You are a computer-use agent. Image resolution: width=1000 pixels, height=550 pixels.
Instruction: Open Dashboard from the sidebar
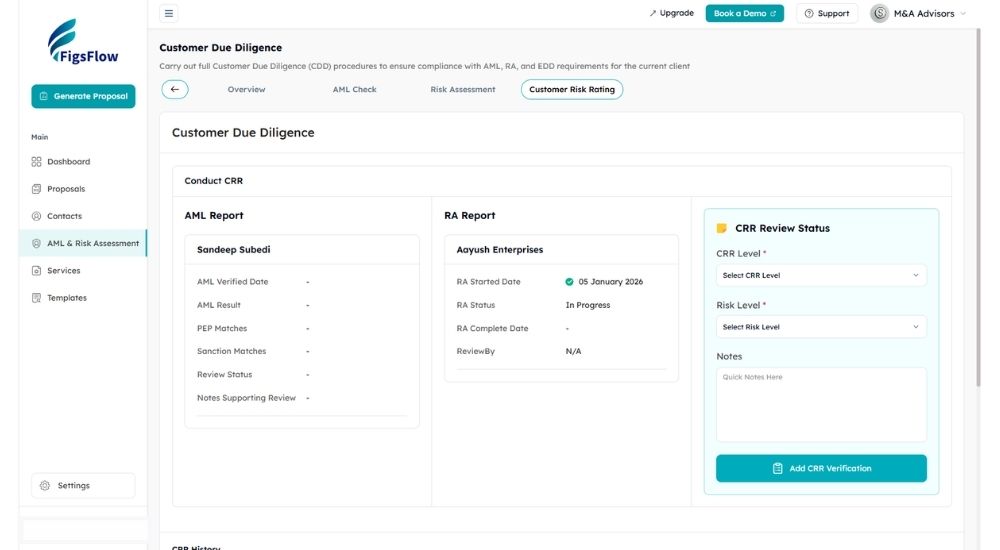pos(83,162)
